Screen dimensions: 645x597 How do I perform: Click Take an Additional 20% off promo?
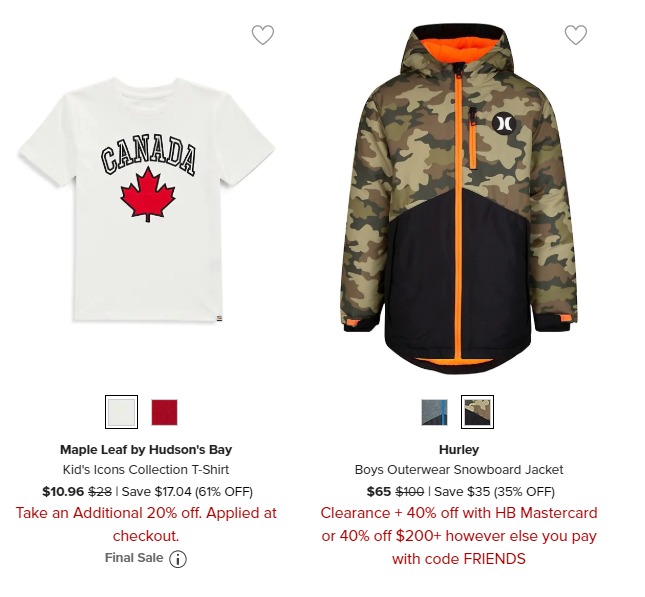tap(146, 524)
